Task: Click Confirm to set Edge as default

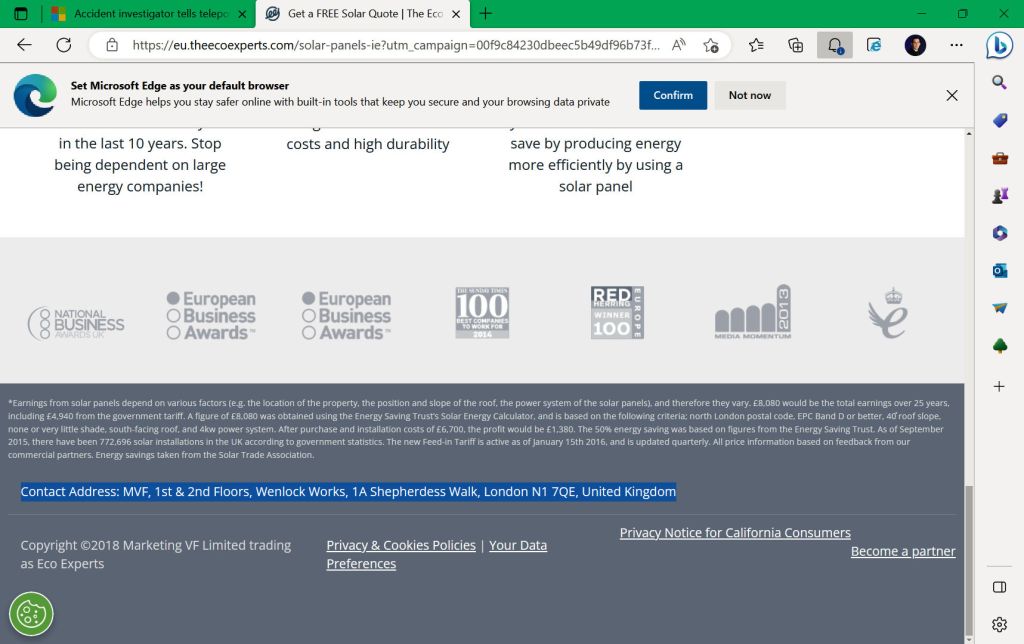Action: (x=673, y=95)
